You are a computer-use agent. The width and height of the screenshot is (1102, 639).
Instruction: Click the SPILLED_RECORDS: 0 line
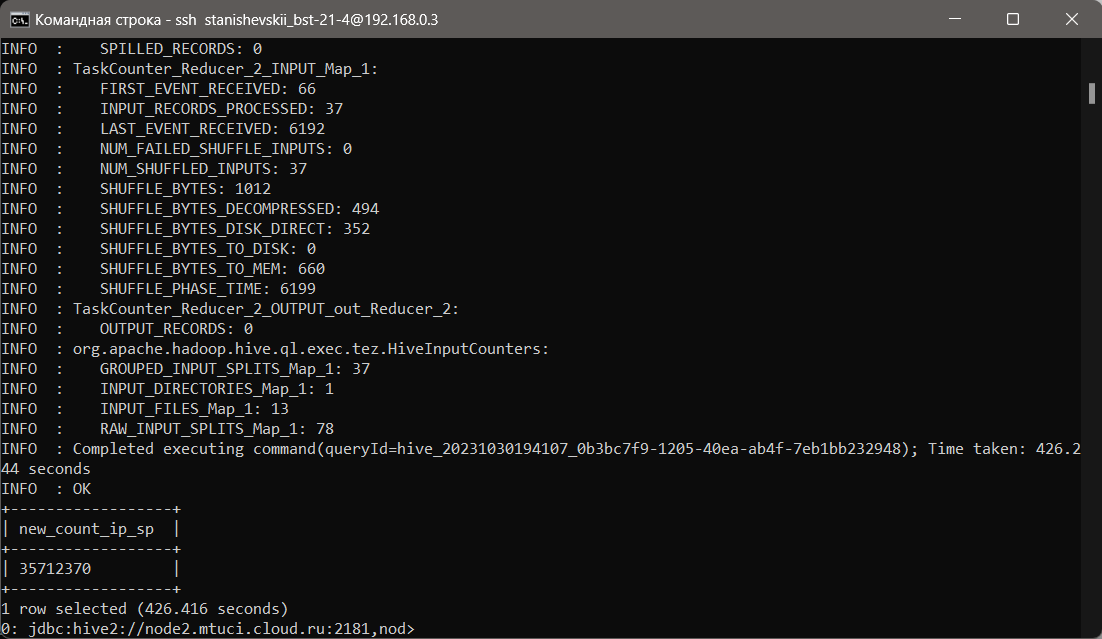(x=180, y=48)
